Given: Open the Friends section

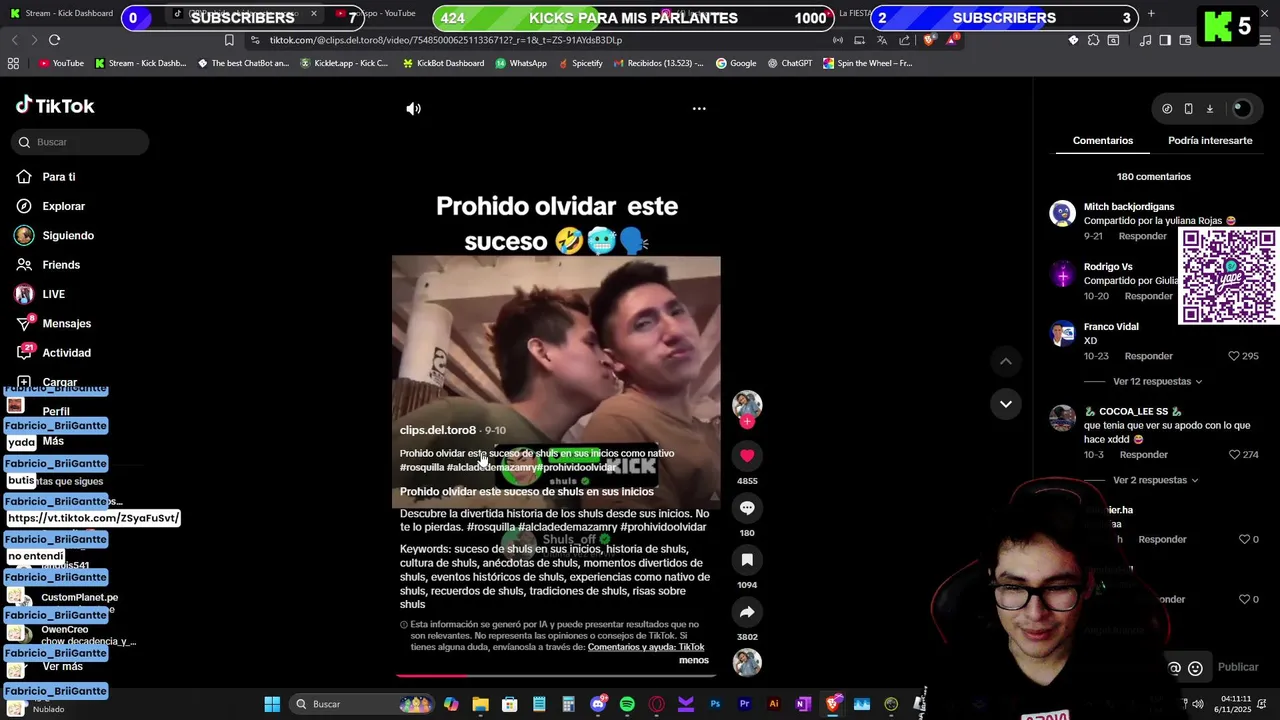Looking at the screenshot, I should coord(60,265).
